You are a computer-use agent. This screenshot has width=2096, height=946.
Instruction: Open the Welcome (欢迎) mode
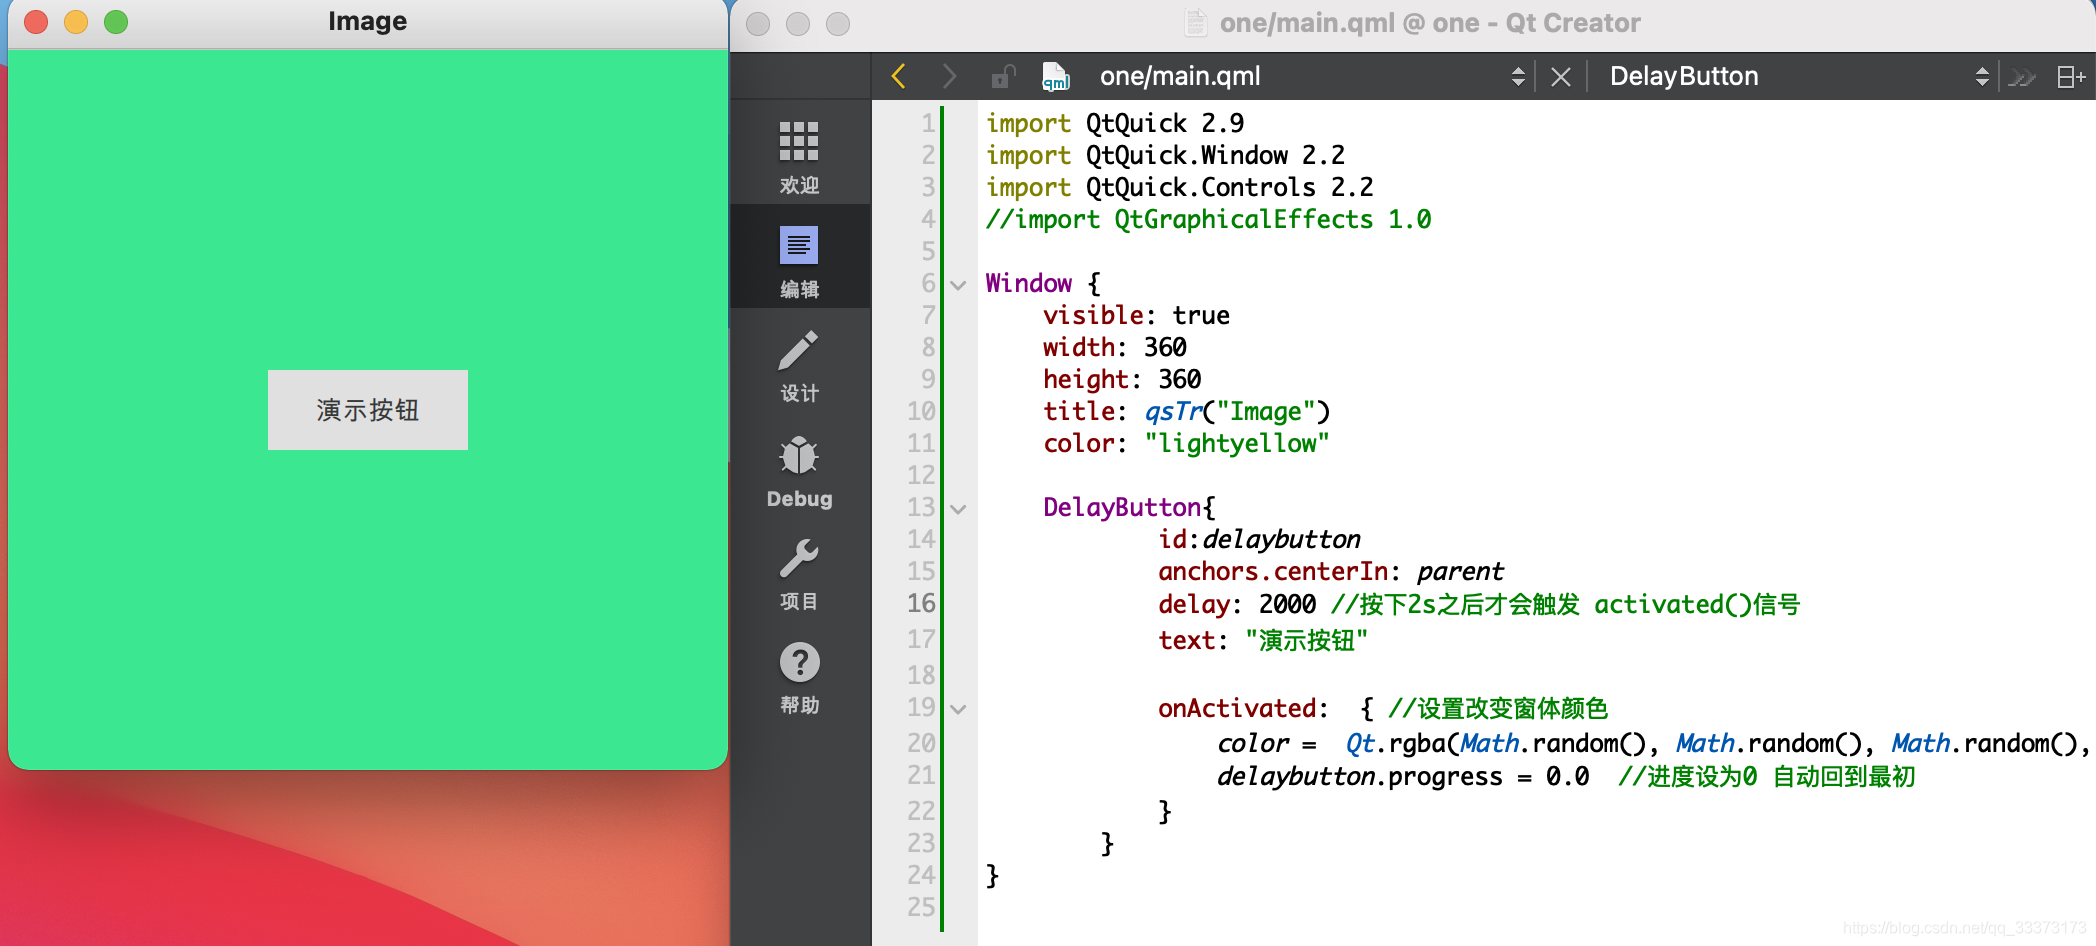pos(799,156)
